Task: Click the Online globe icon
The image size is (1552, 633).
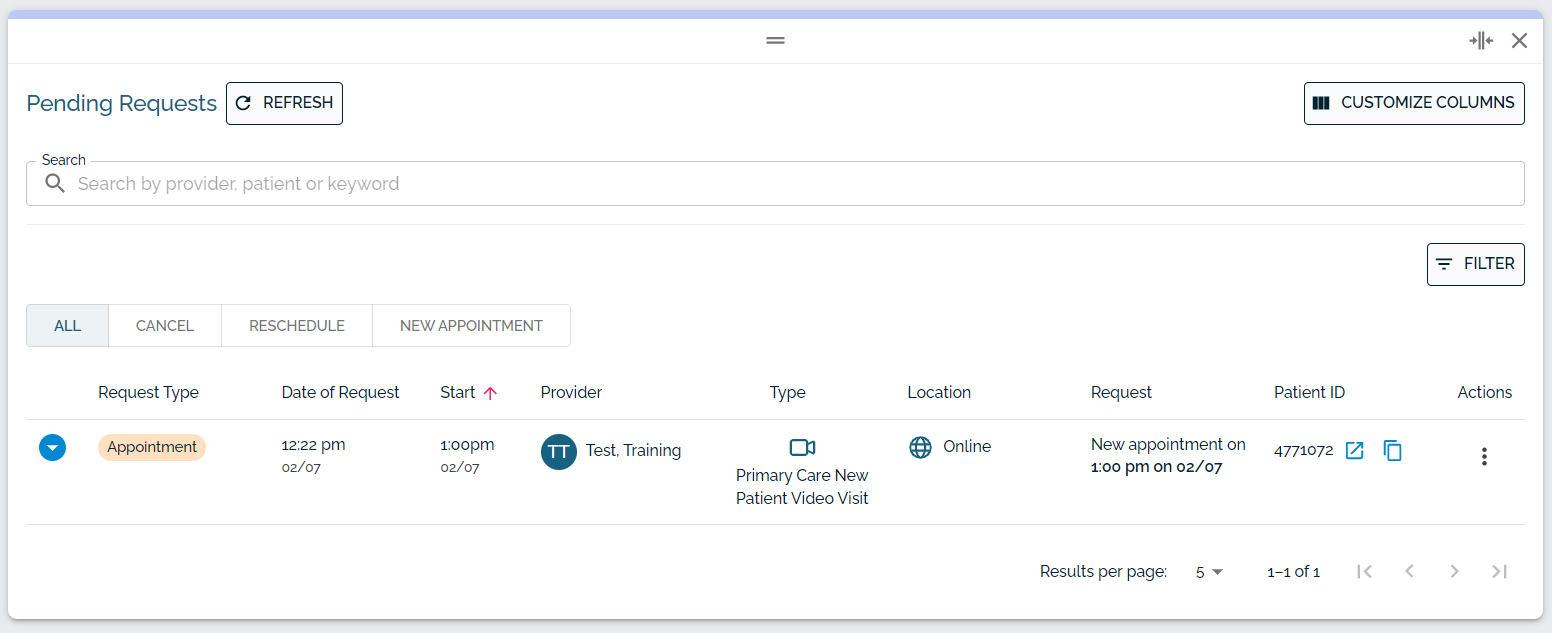Action: [x=920, y=447]
